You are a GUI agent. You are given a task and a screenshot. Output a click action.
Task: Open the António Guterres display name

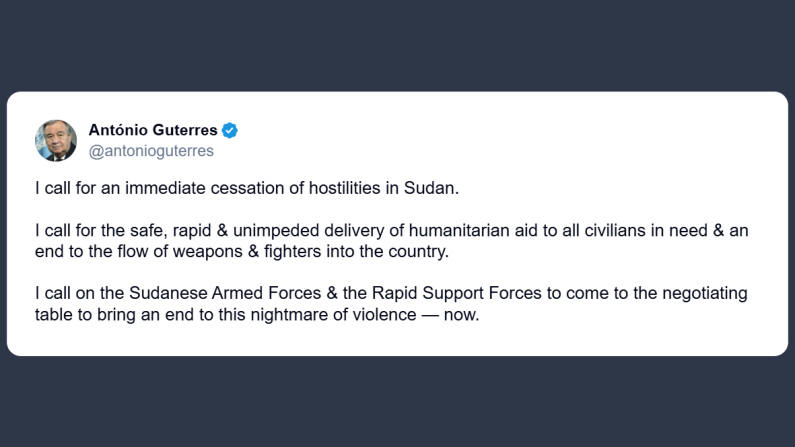pyautogui.click(x=154, y=130)
